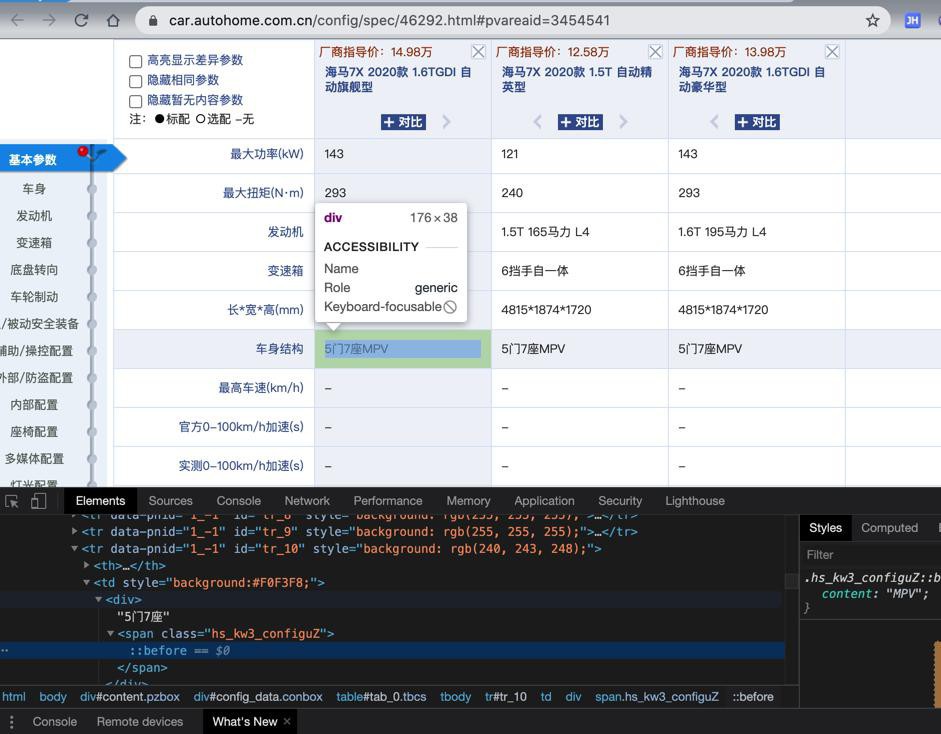Expand the th element node

point(86,565)
